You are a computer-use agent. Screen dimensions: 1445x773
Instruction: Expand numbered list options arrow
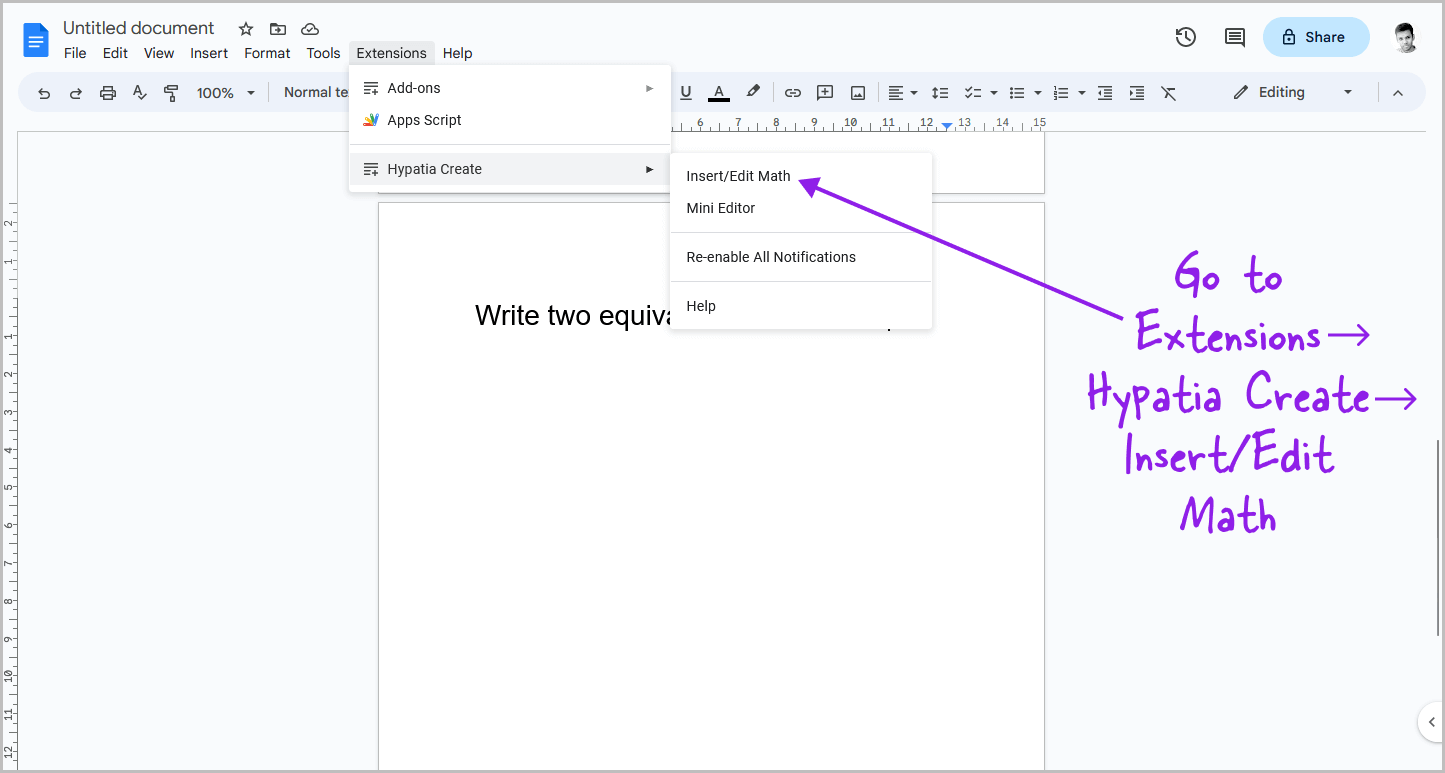coord(1082,93)
